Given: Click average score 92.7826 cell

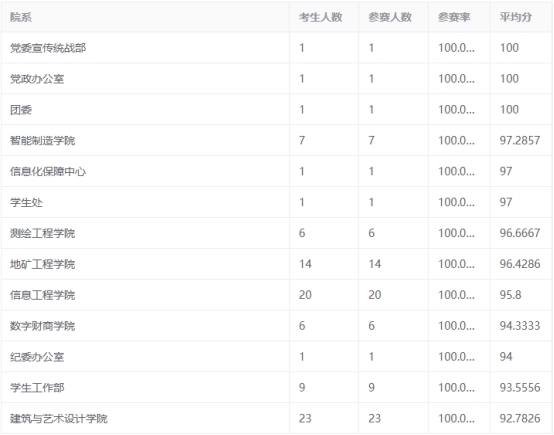Looking at the screenshot, I should tap(521, 418).
